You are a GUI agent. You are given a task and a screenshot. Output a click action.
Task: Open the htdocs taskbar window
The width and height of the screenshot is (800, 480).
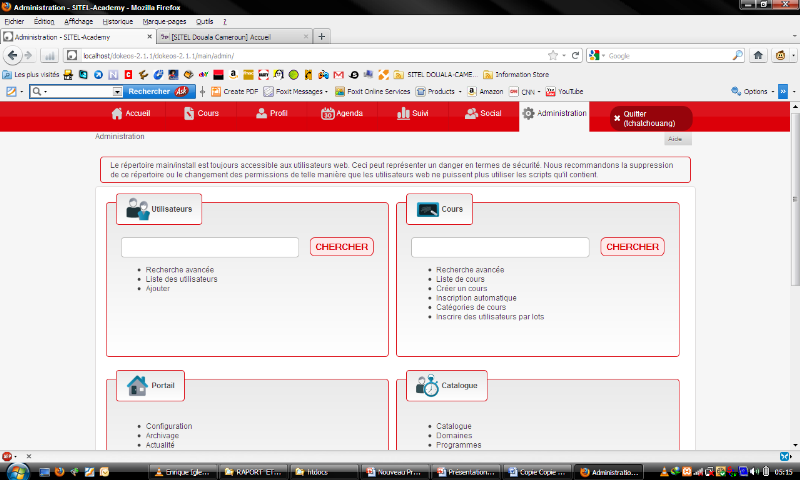323,472
